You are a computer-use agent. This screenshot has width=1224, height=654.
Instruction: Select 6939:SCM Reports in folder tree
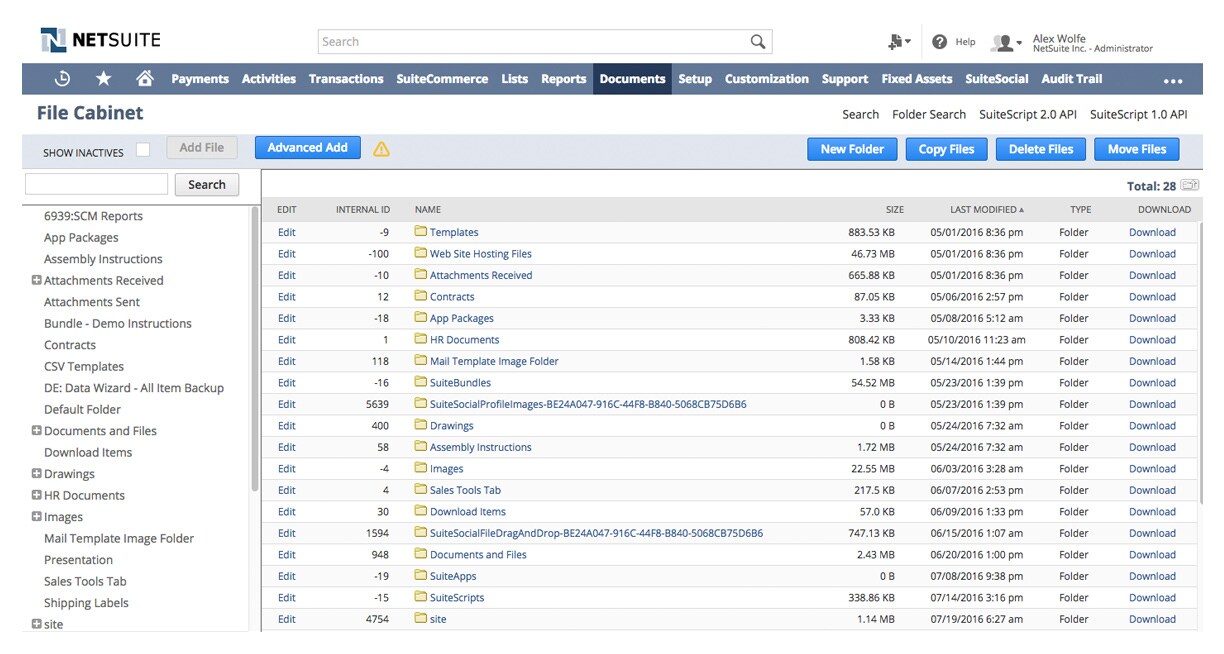[93, 216]
